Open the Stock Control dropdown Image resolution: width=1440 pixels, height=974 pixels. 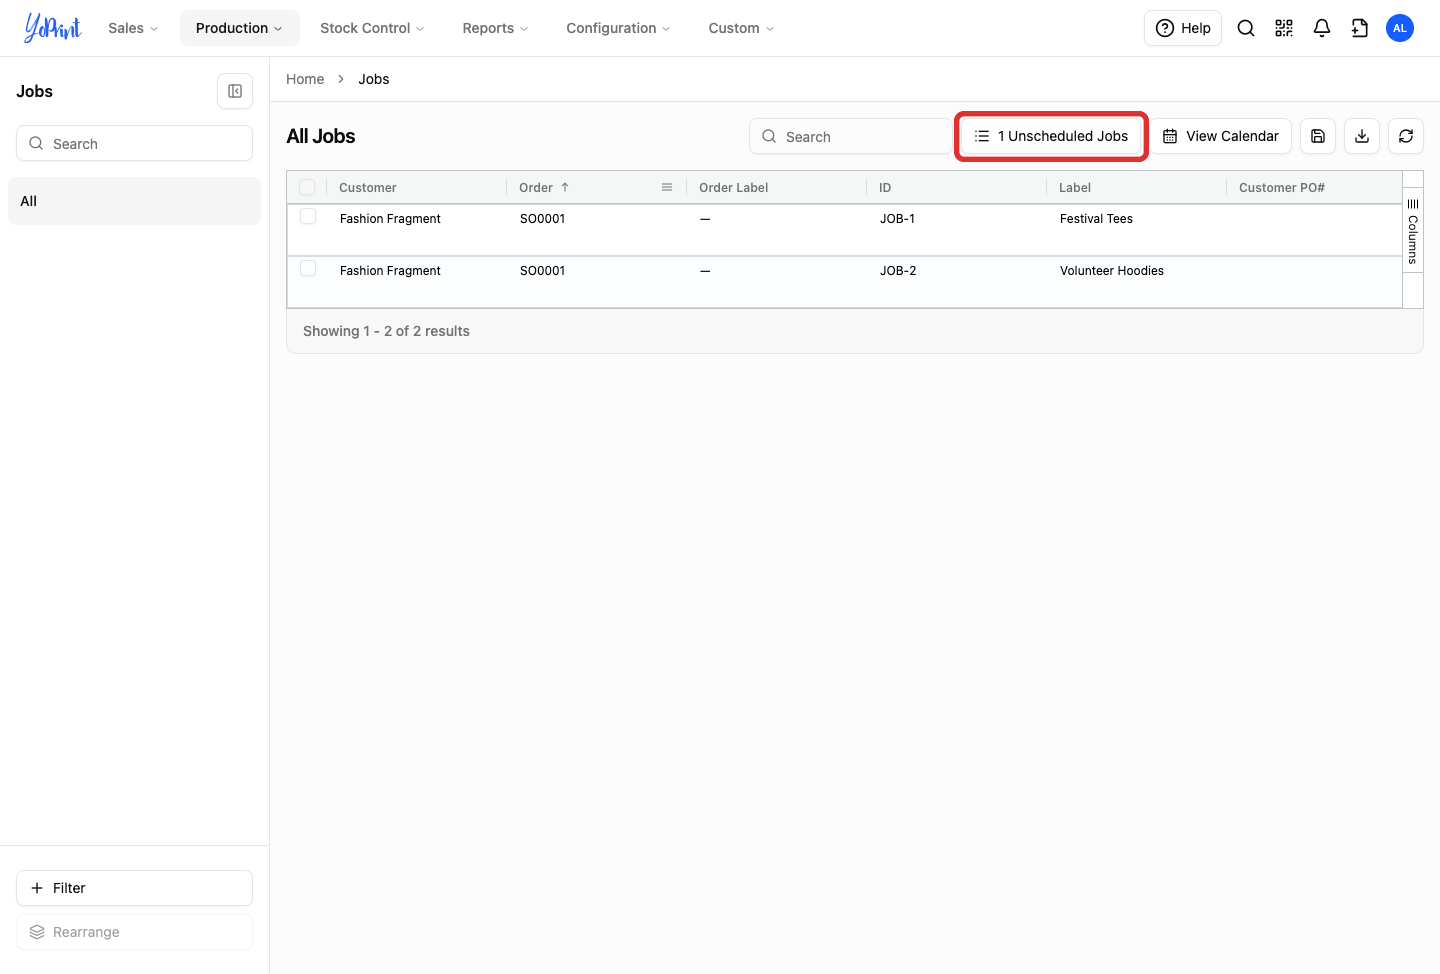pos(372,28)
